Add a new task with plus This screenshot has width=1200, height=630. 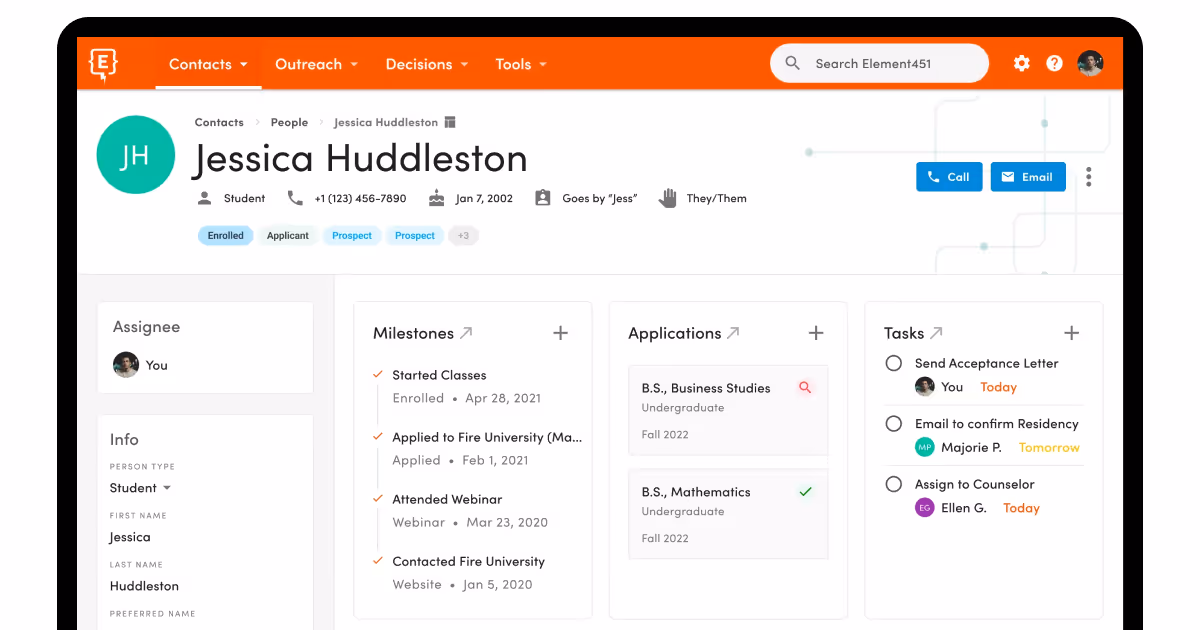coord(1071,333)
